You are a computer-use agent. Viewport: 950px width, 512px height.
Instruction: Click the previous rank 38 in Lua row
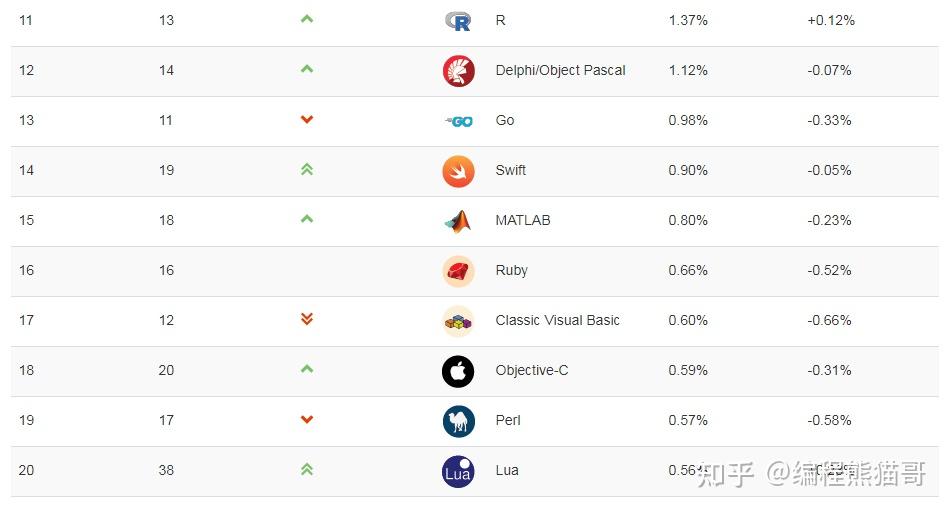pyautogui.click(x=166, y=471)
